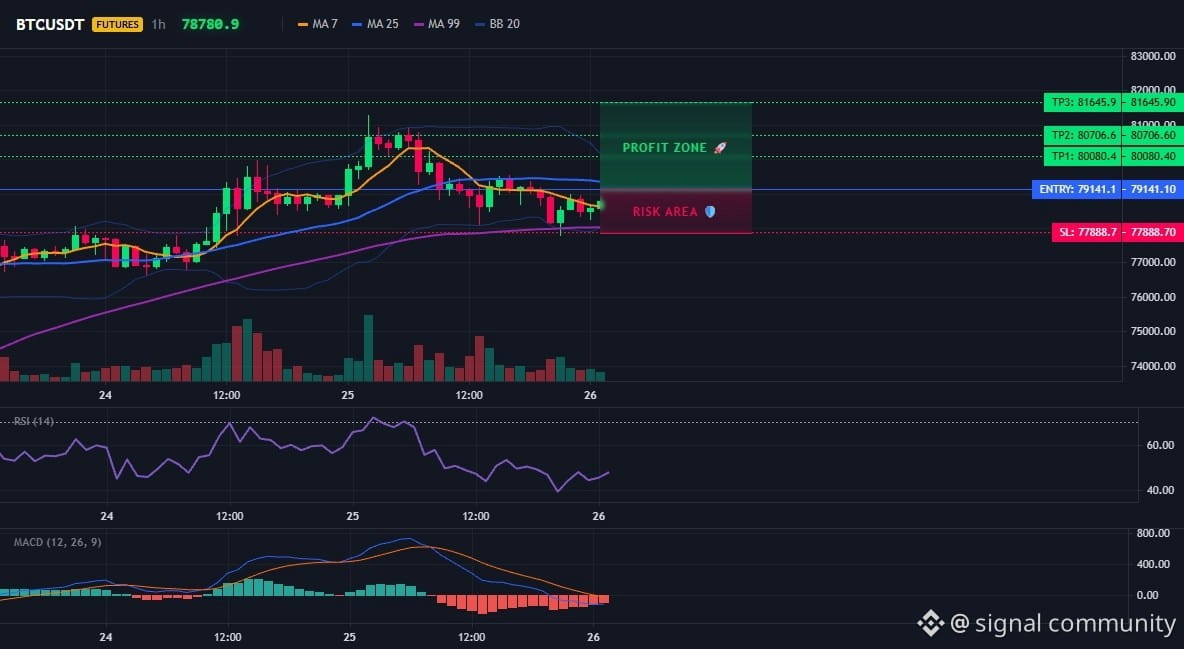Click the orange MA 7 color marker
Screen dimensions: 1184x649
(x=304, y=24)
